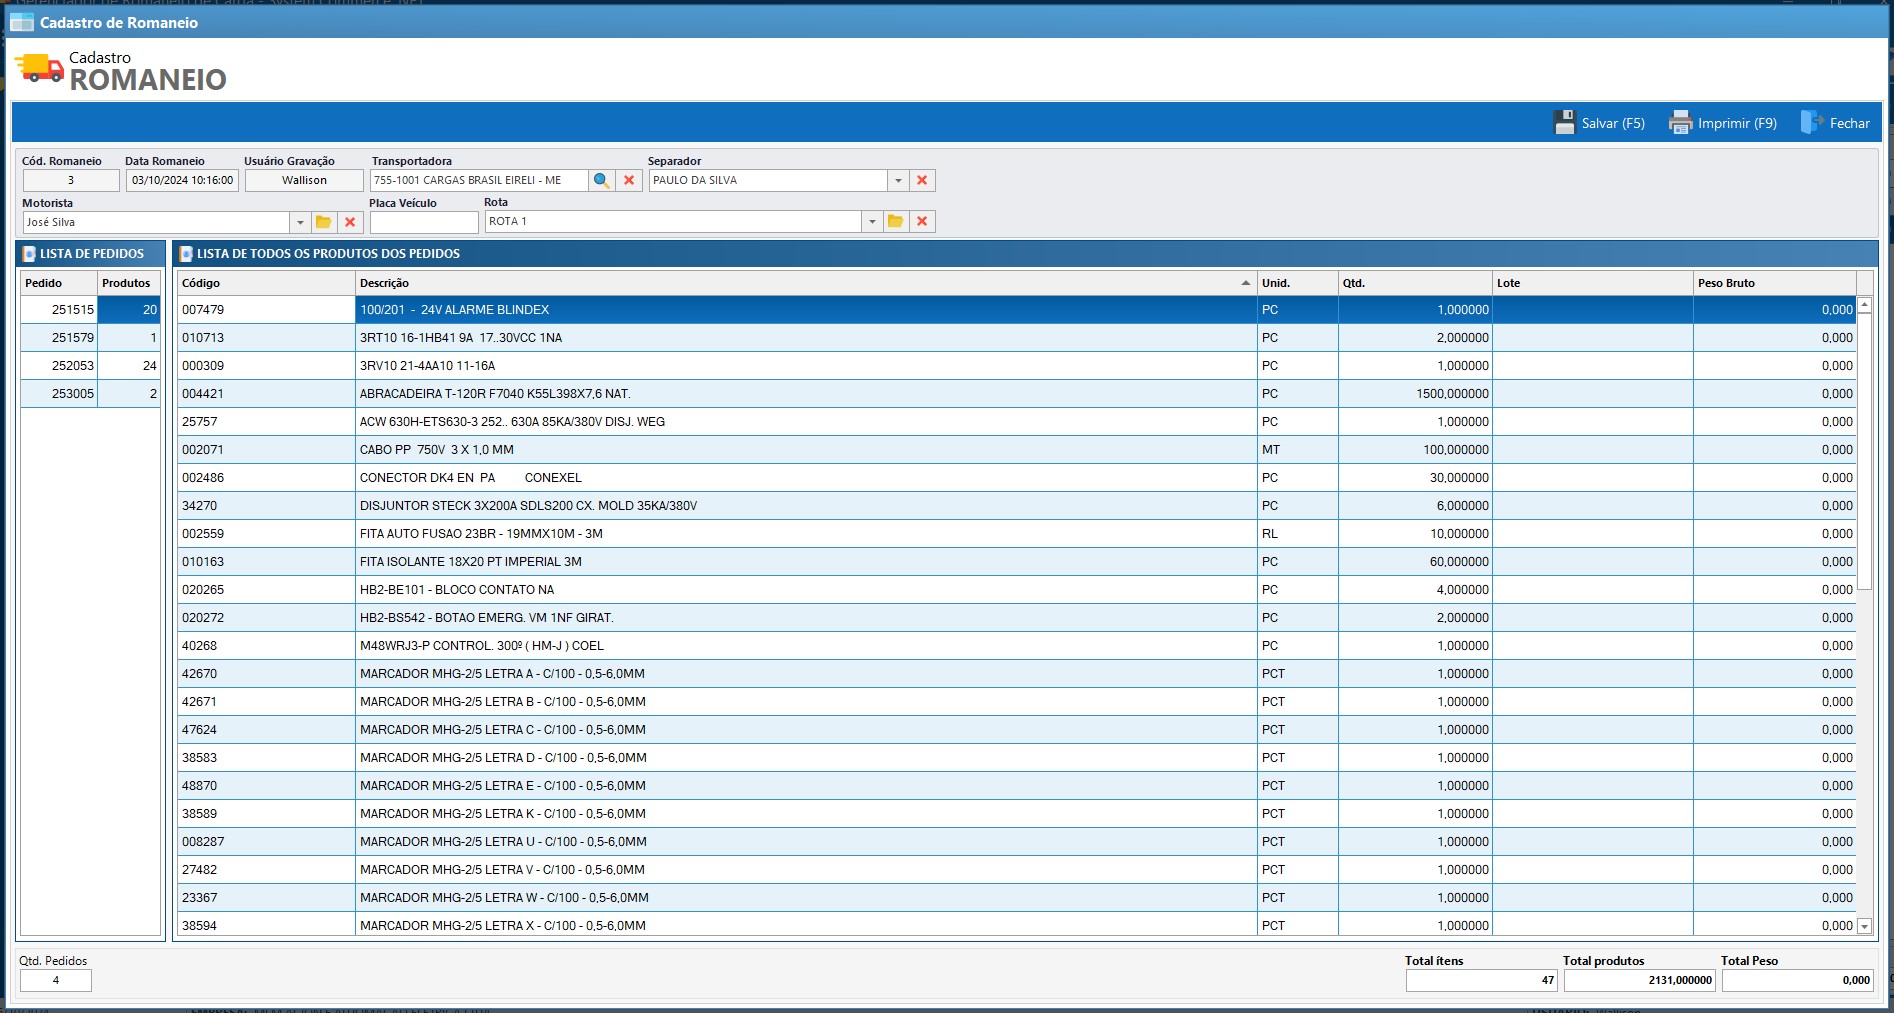
Task: Open Rota folder lookup icon
Action: tap(895, 222)
